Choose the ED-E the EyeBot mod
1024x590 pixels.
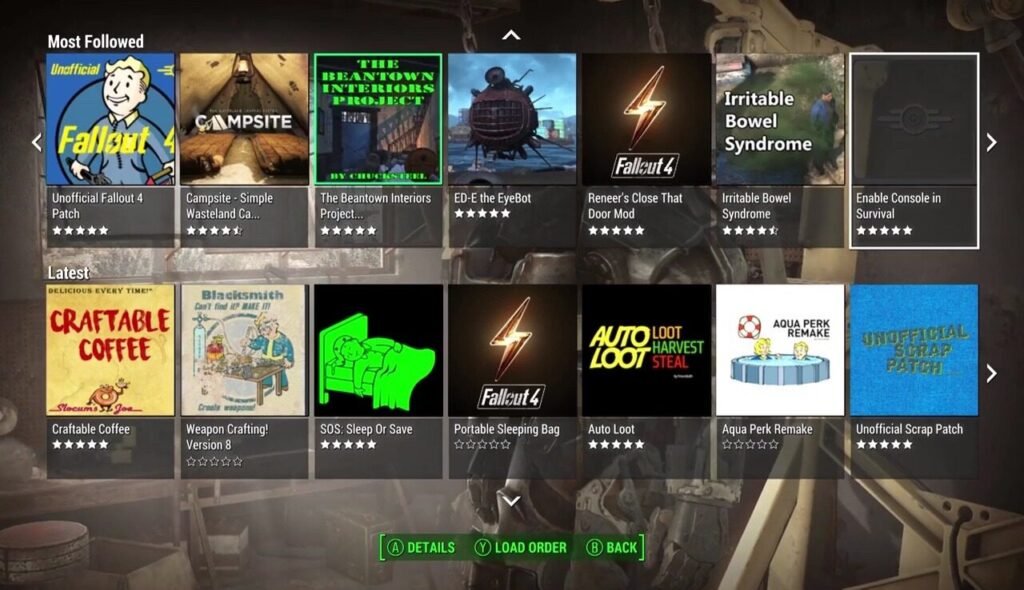pyautogui.click(x=512, y=150)
